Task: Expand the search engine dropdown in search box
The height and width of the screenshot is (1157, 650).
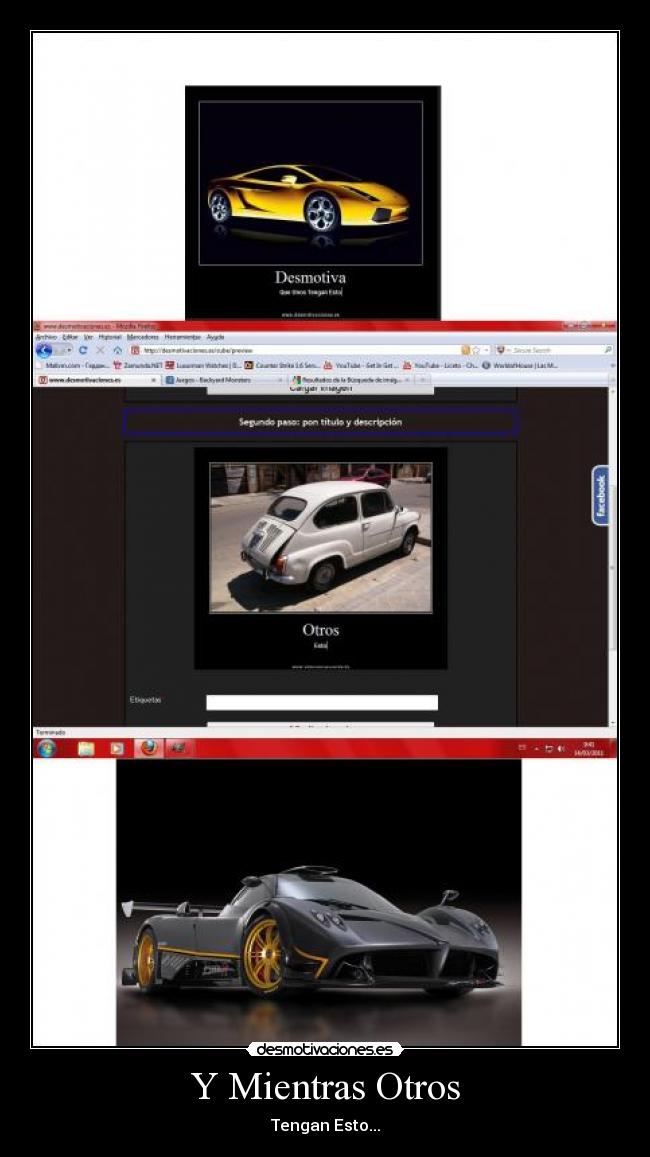Action: (503, 350)
